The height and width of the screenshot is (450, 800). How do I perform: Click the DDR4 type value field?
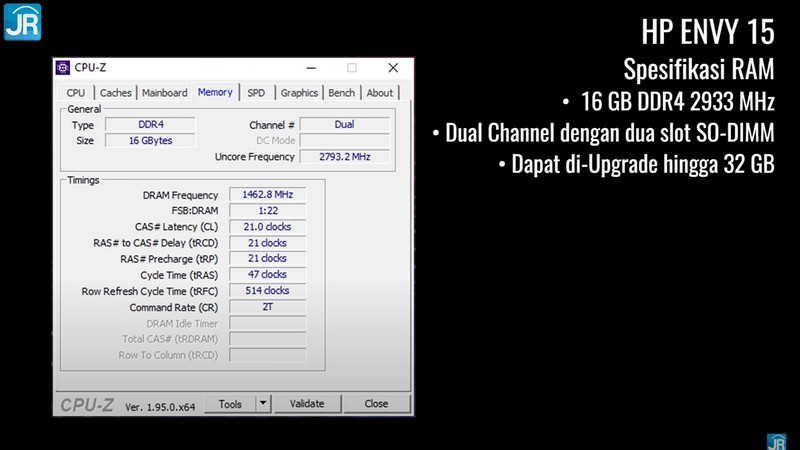pyautogui.click(x=151, y=124)
